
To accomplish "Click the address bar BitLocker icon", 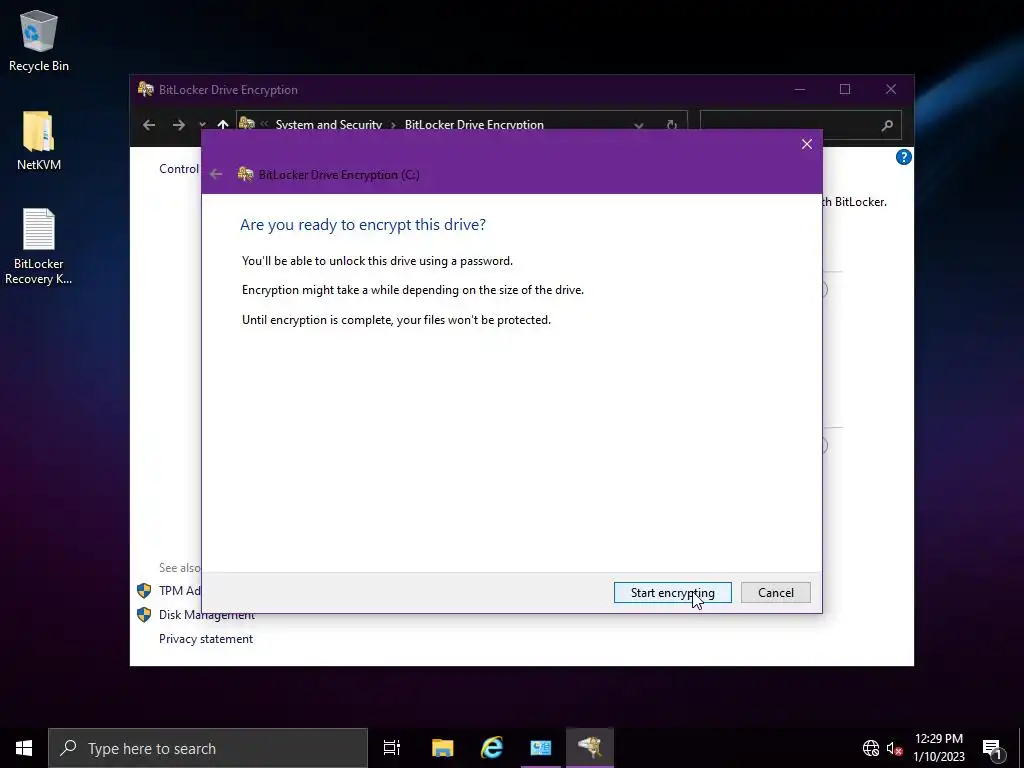I will 246,124.
